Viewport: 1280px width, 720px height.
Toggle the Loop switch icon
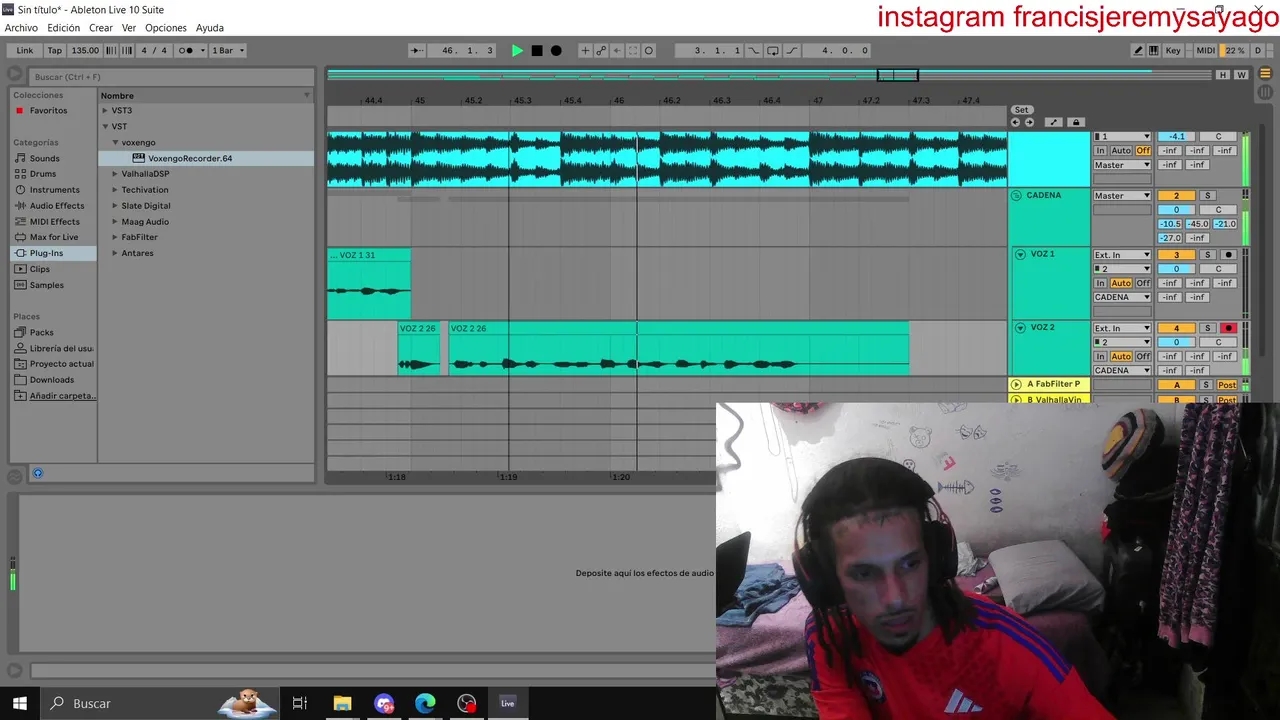tap(773, 50)
